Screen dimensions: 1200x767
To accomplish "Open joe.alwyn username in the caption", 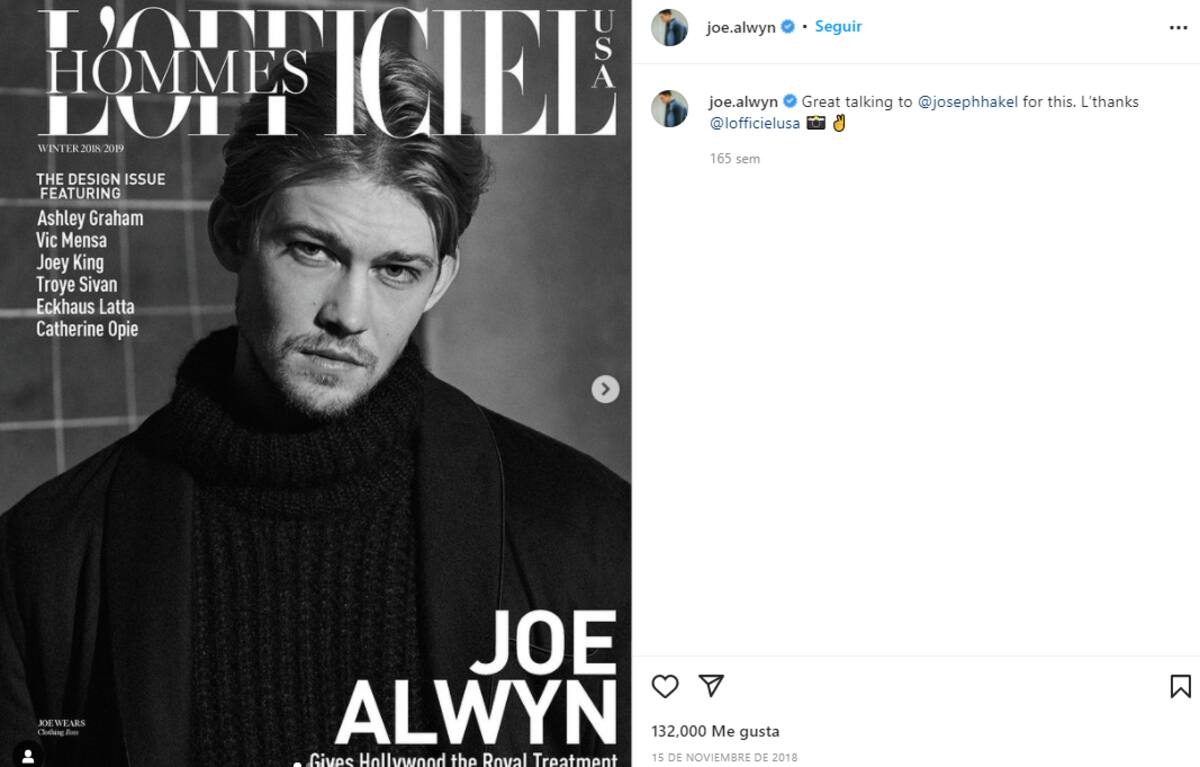I will 743,102.
